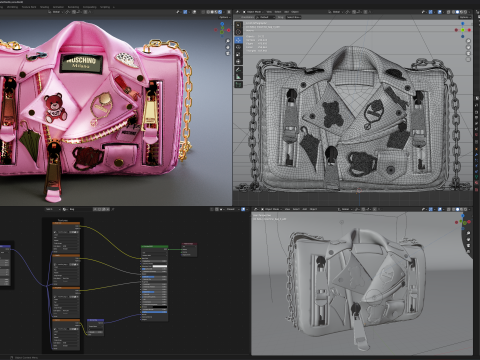Click camera view icon in wireframe viewport
Image resolution: width=480 pixels, height=360 pixels.
point(468,53)
